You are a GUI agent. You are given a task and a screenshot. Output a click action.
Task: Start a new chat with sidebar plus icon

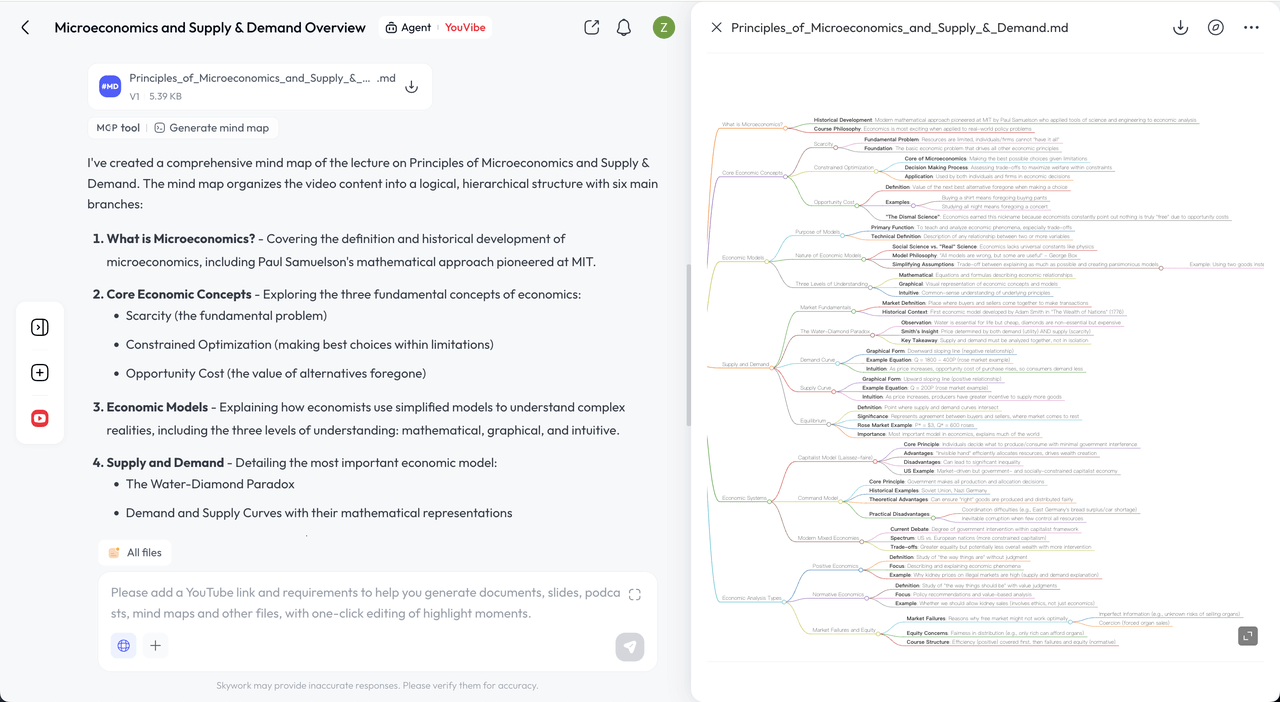pos(40,373)
